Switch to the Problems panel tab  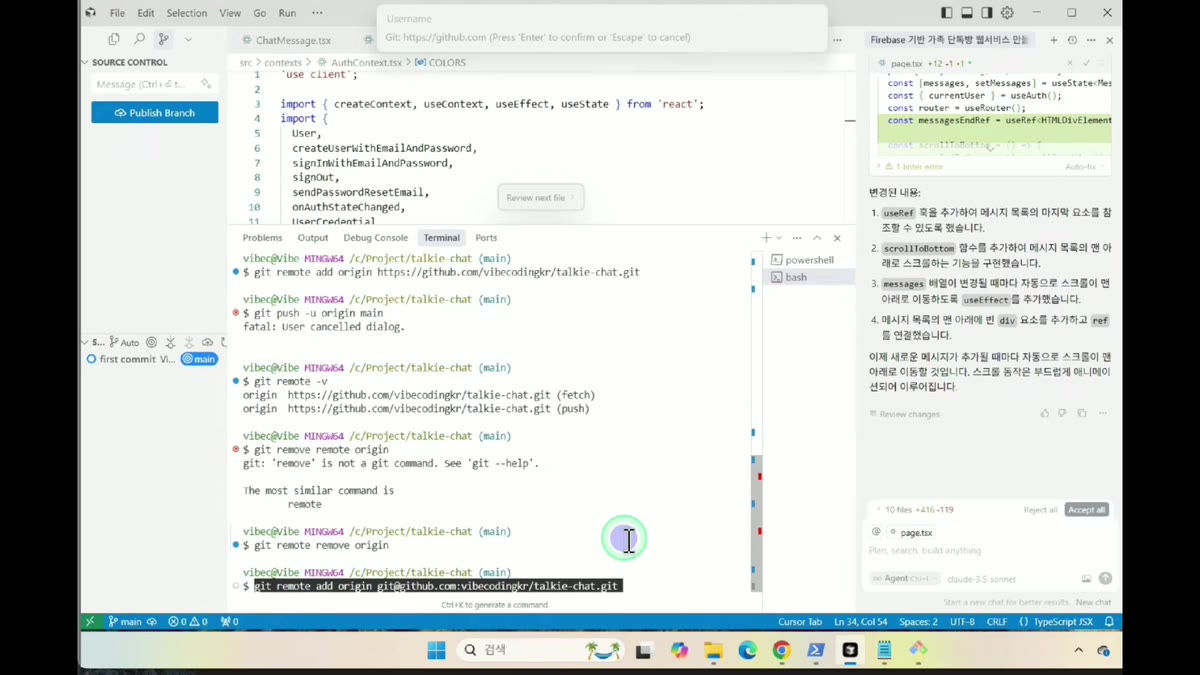[x=262, y=238]
